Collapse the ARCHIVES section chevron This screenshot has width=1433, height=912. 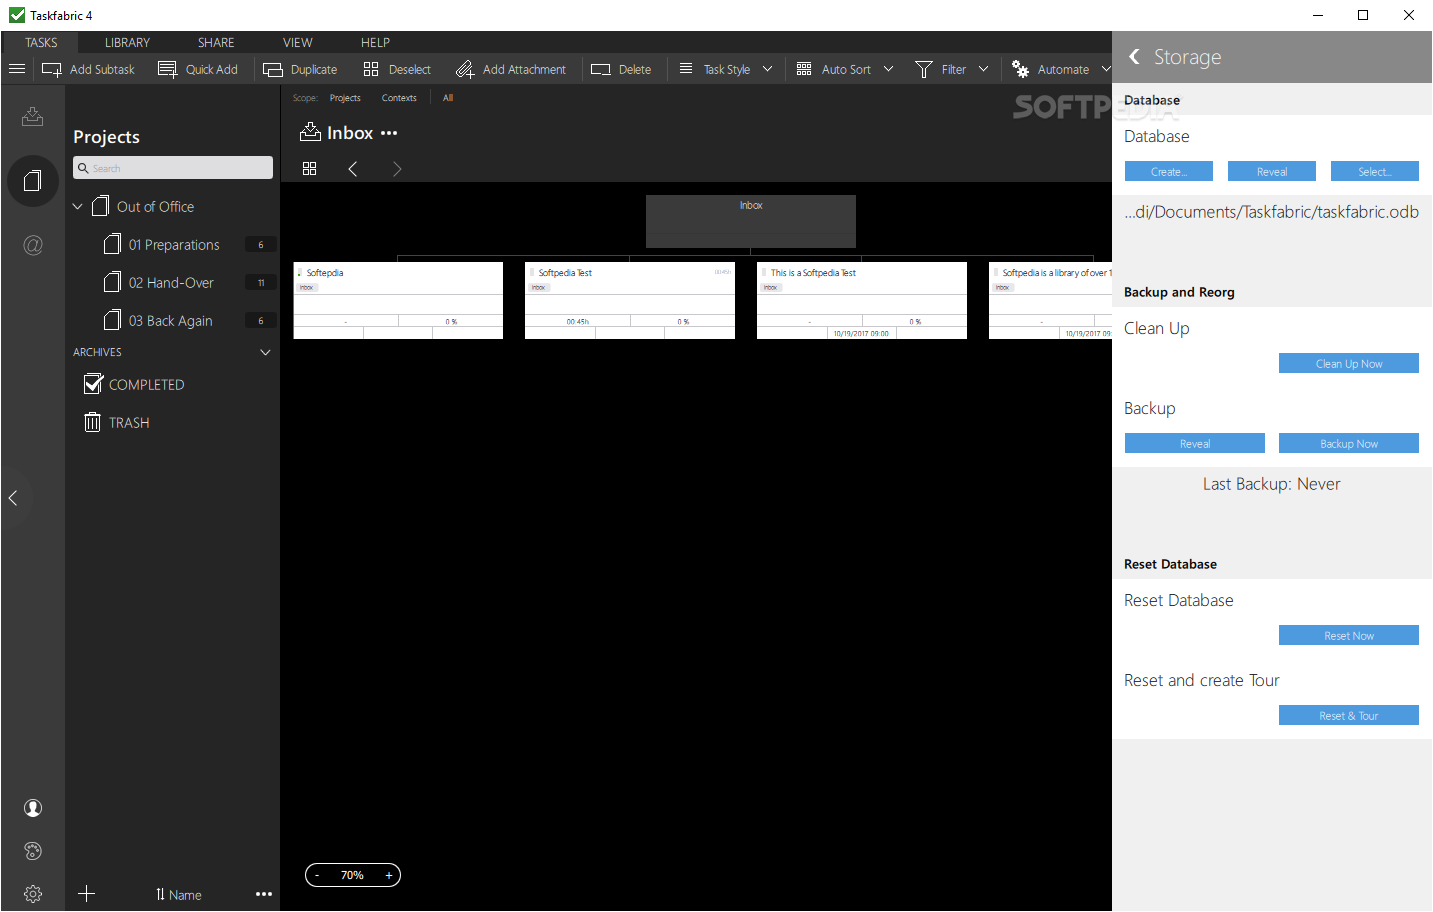[265, 352]
